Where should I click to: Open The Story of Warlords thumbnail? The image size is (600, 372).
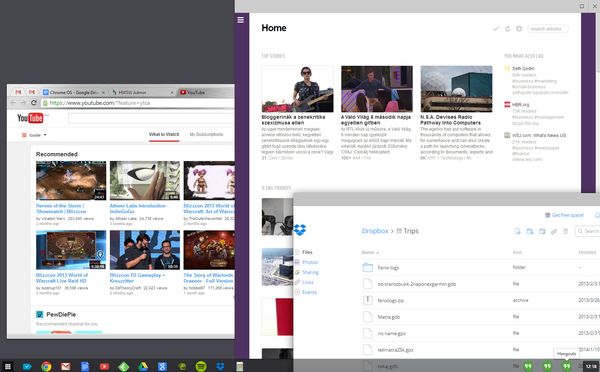(x=209, y=250)
